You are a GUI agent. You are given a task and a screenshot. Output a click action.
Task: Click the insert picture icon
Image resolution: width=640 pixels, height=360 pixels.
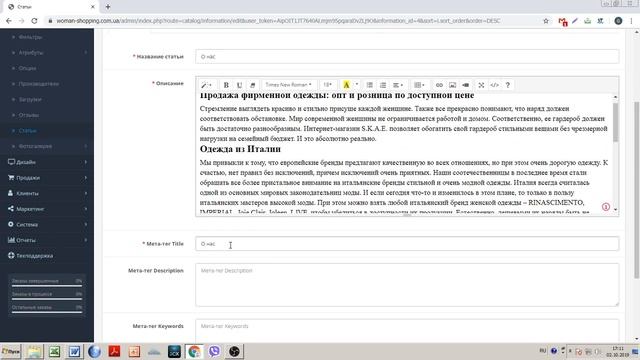pyautogui.click(x=452, y=85)
